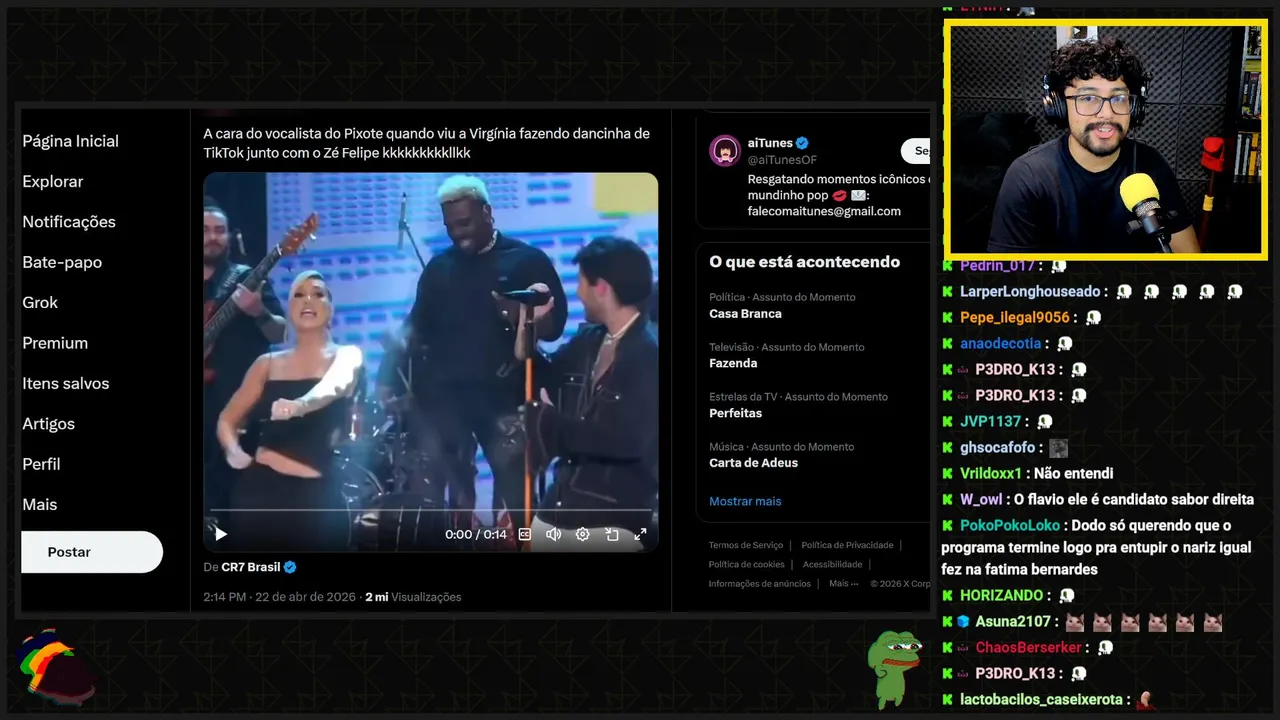Click chat username ChaosBerserker
The image size is (1280, 720).
[1030, 647]
